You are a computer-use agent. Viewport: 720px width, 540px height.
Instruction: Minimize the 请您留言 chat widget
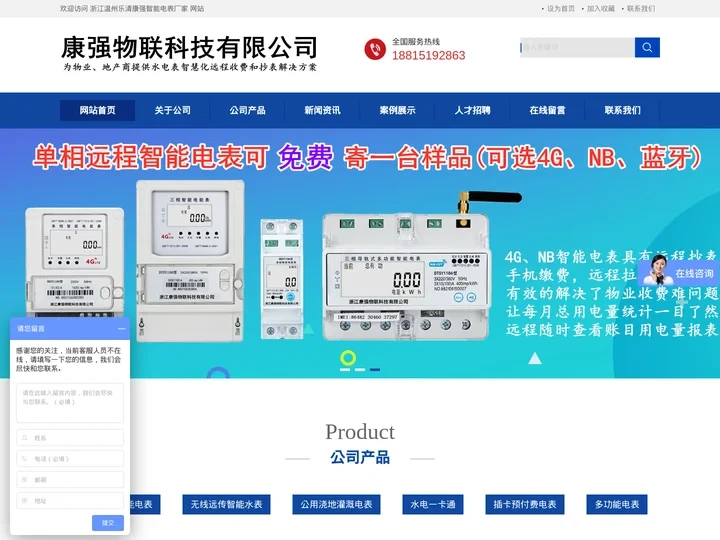121,328
